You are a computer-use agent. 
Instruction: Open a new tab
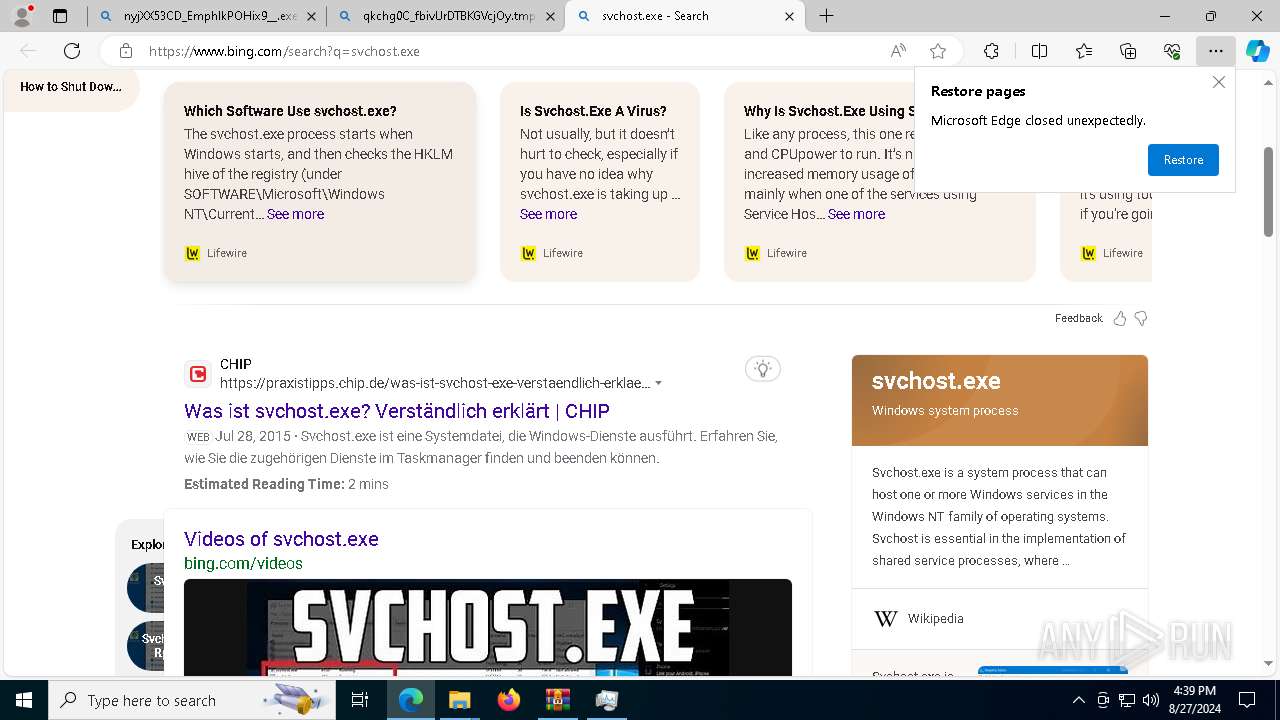pyautogui.click(x=826, y=16)
